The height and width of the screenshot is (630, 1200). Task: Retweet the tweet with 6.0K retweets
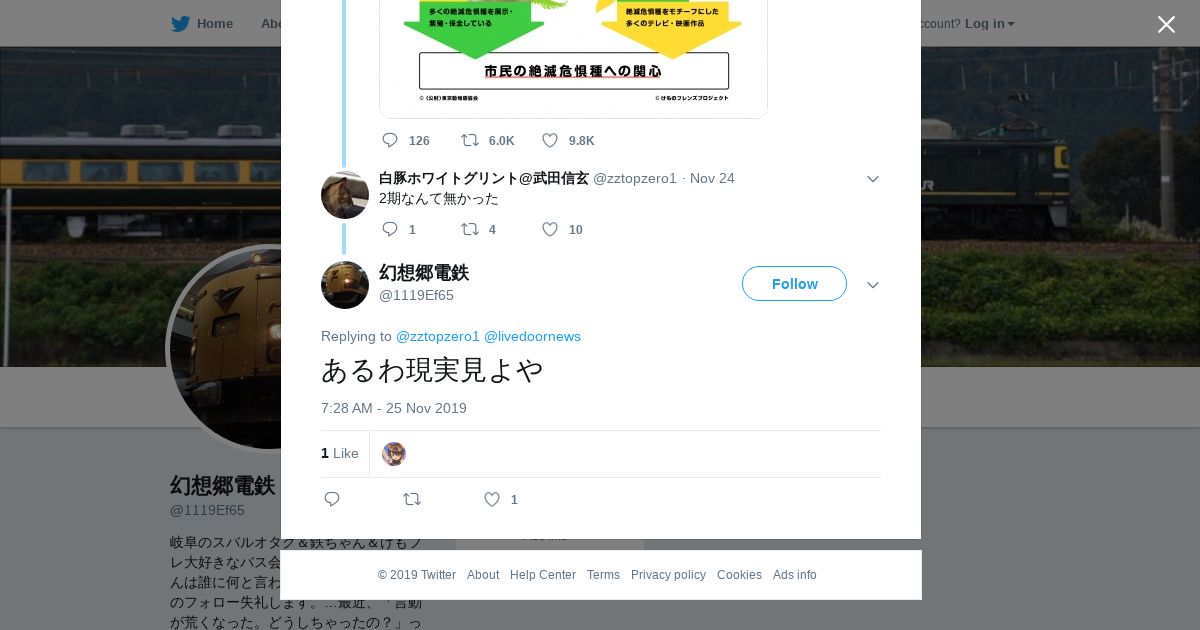469,140
